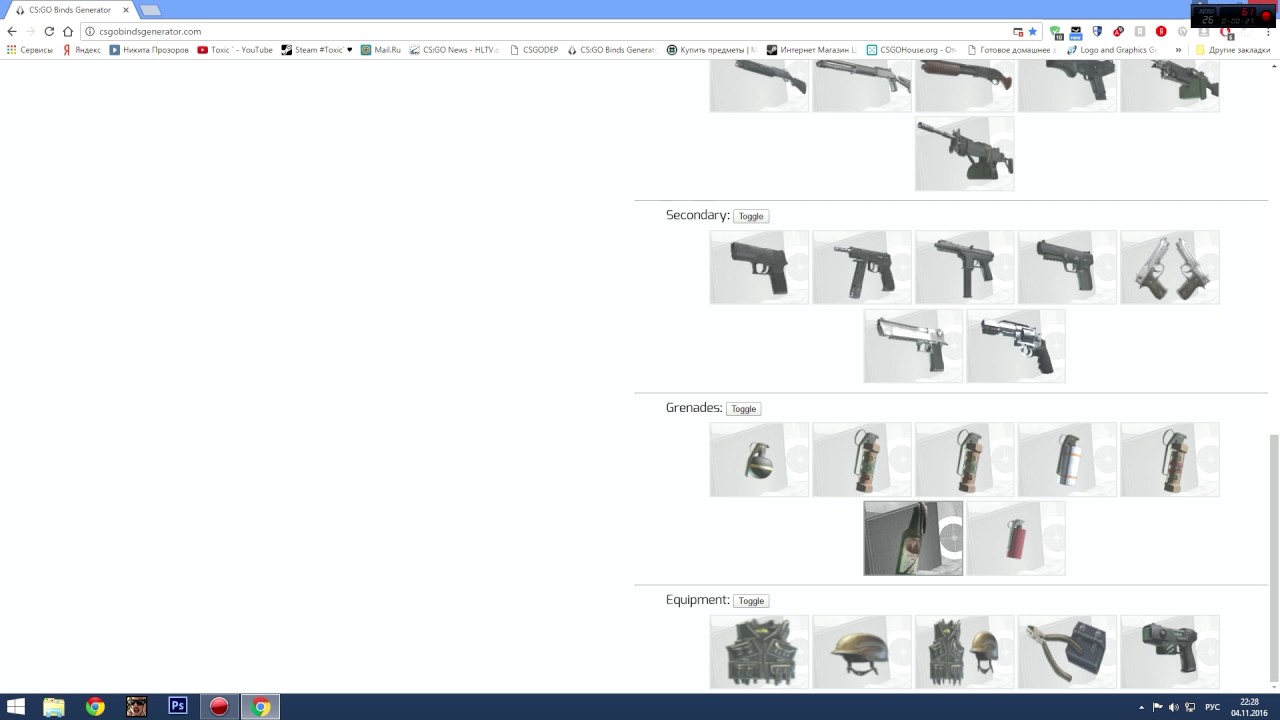Viewport: 1280px width, 720px height.
Task: Open the volume control in tray
Action: tap(1174, 707)
